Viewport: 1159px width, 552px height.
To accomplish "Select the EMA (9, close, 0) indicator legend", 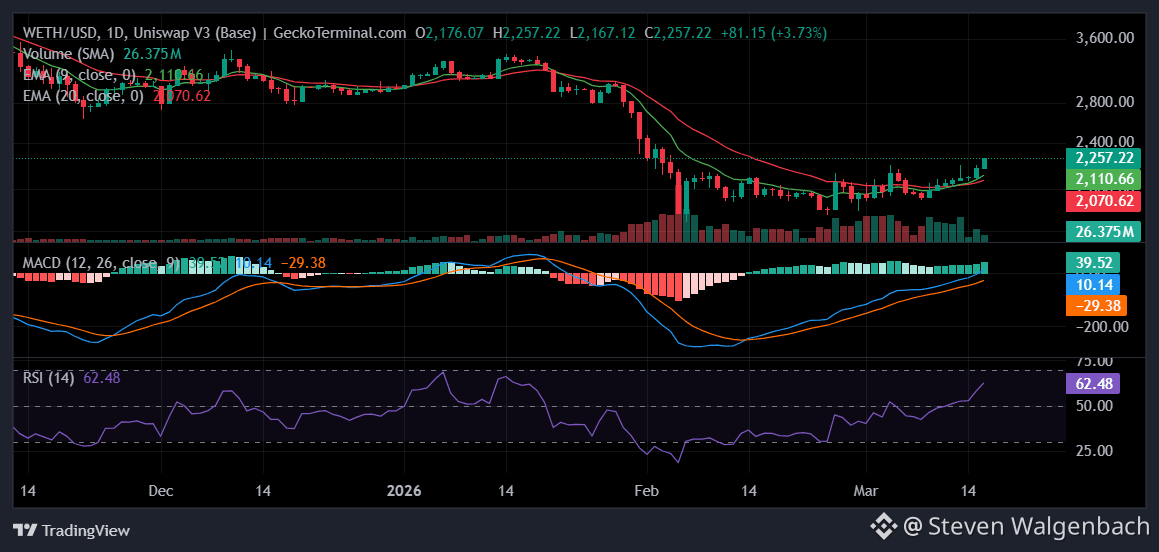I will [x=80, y=75].
